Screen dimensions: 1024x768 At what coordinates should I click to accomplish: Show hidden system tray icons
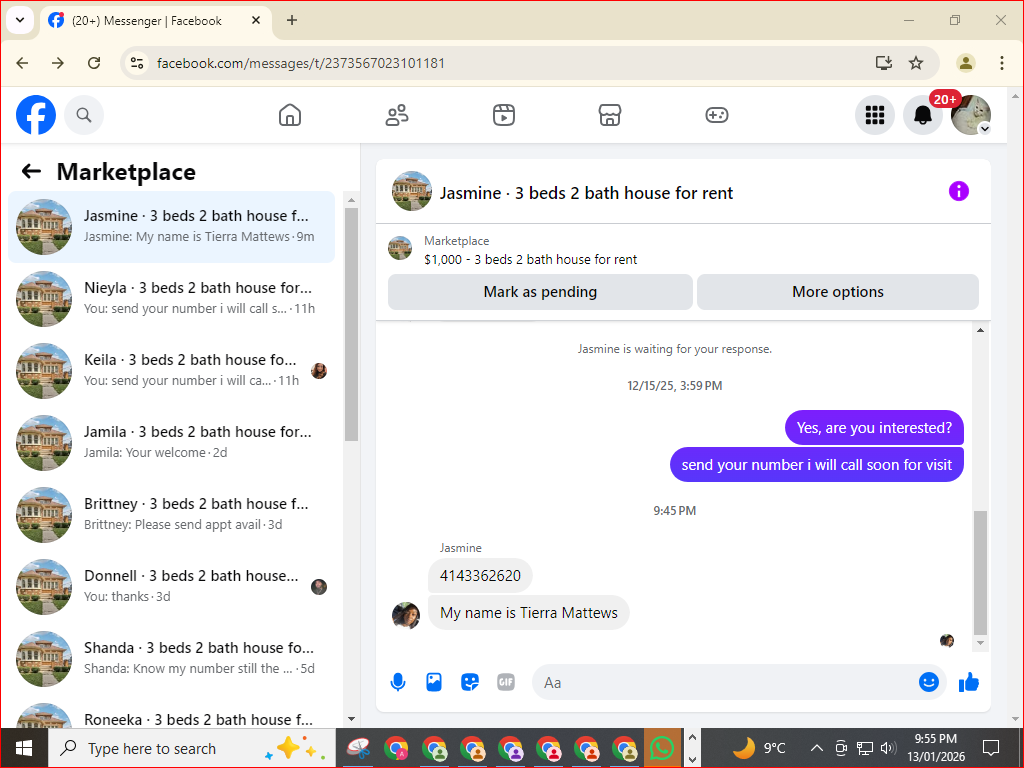[x=816, y=748]
